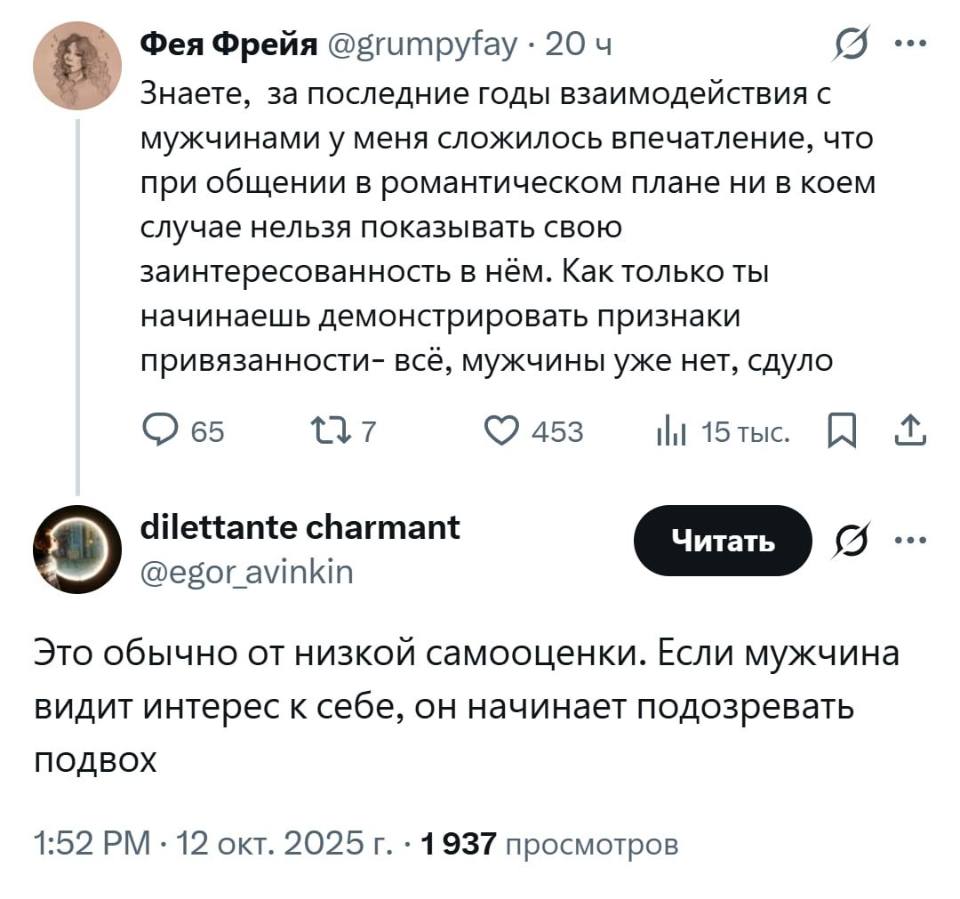960x899 pixels.
Task: Open the tweet timestamp 20 ч
Action: (x=577, y=44)
